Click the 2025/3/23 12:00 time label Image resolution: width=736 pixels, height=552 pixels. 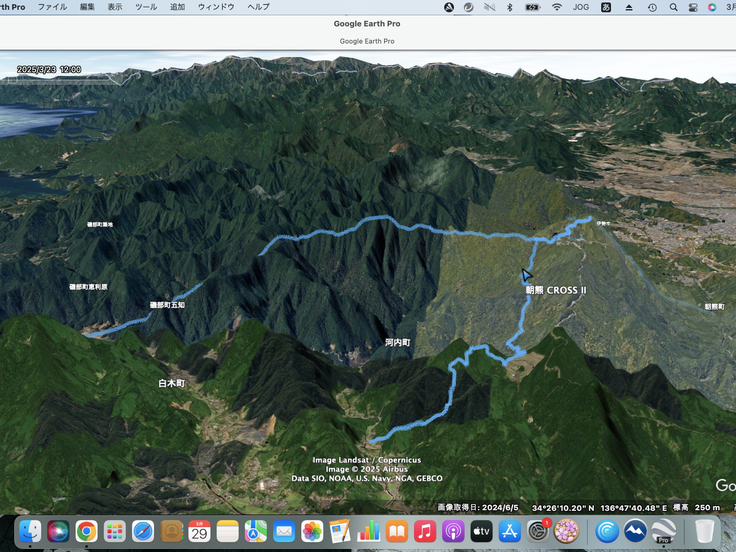click(x=50, y=70)
